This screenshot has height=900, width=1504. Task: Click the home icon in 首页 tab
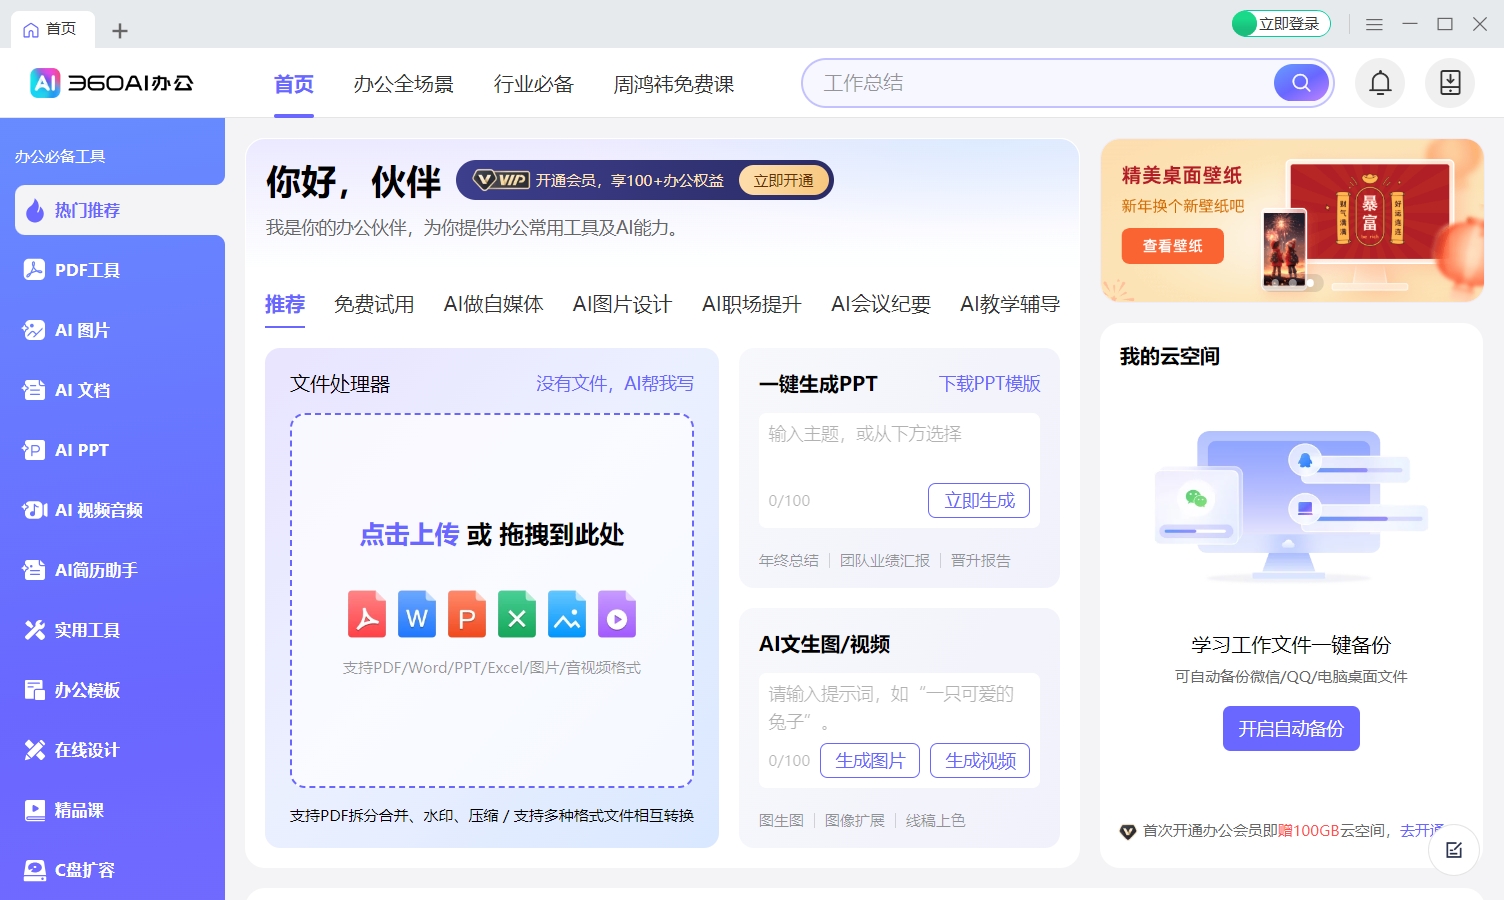pos(31,30)
